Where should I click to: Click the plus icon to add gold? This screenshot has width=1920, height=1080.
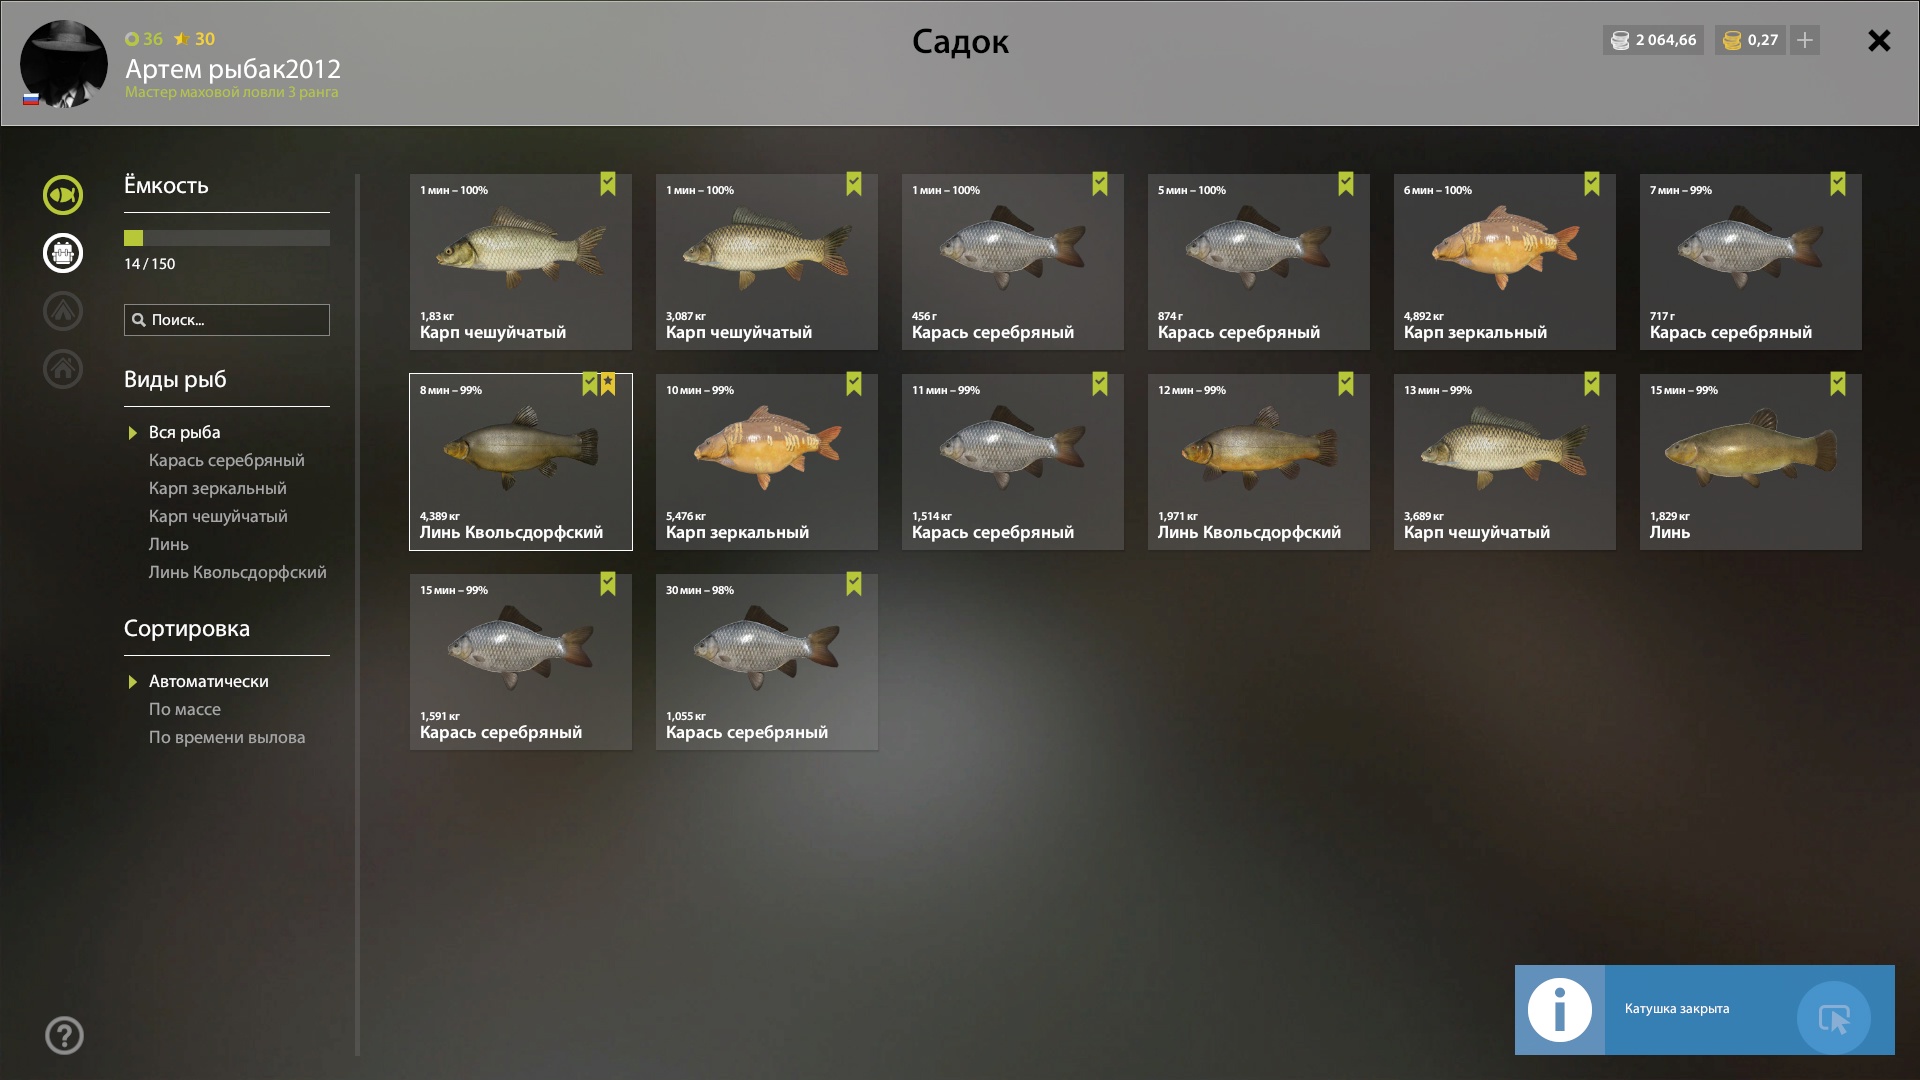pos(1805,40)
